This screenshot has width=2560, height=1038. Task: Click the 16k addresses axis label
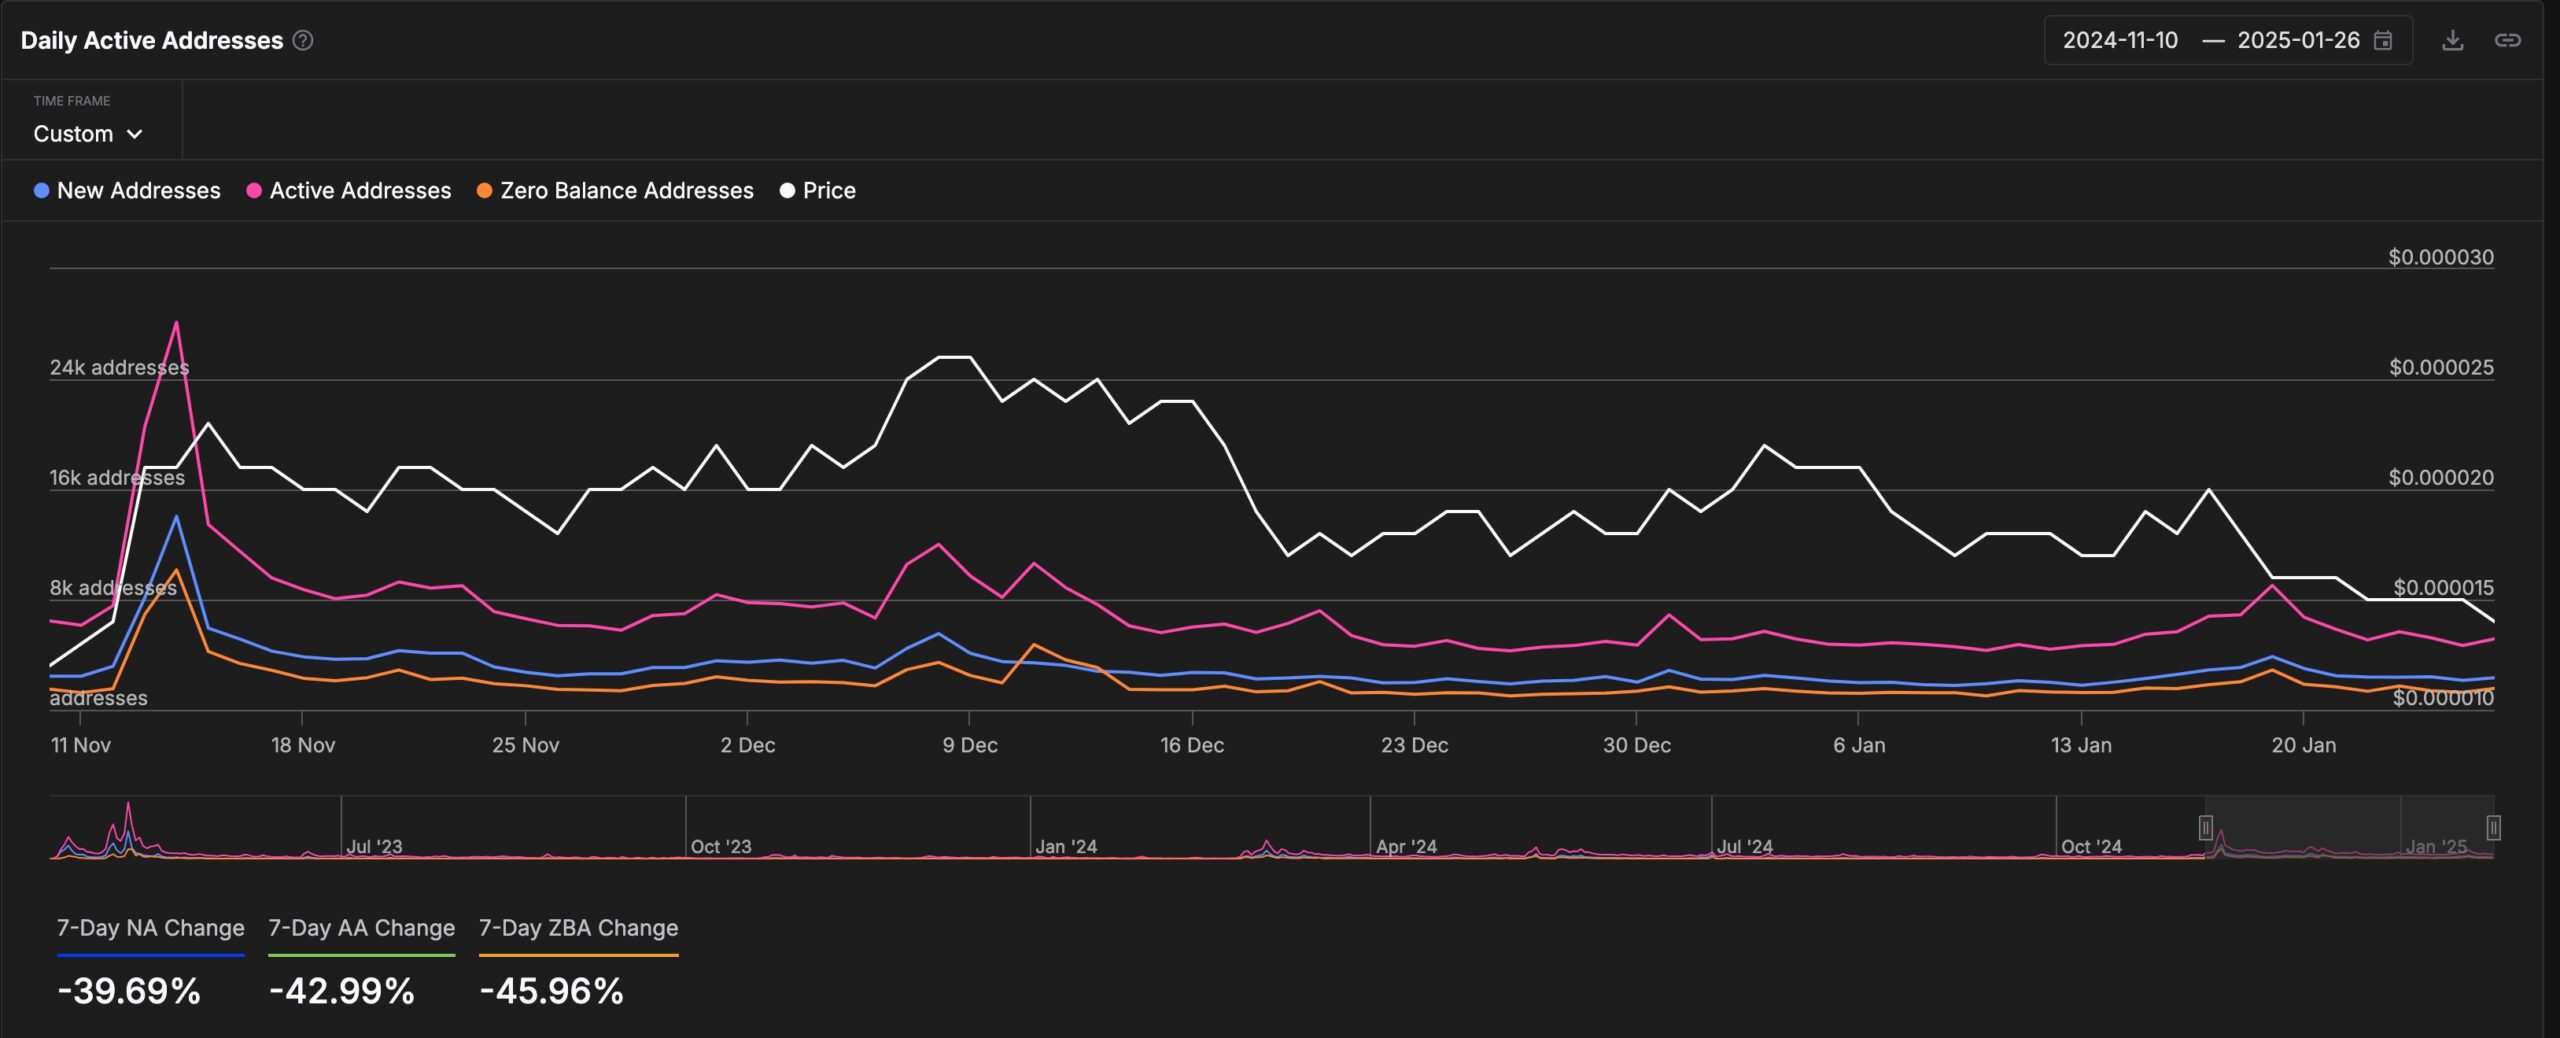pyautogui.click(x=117, y=477)
